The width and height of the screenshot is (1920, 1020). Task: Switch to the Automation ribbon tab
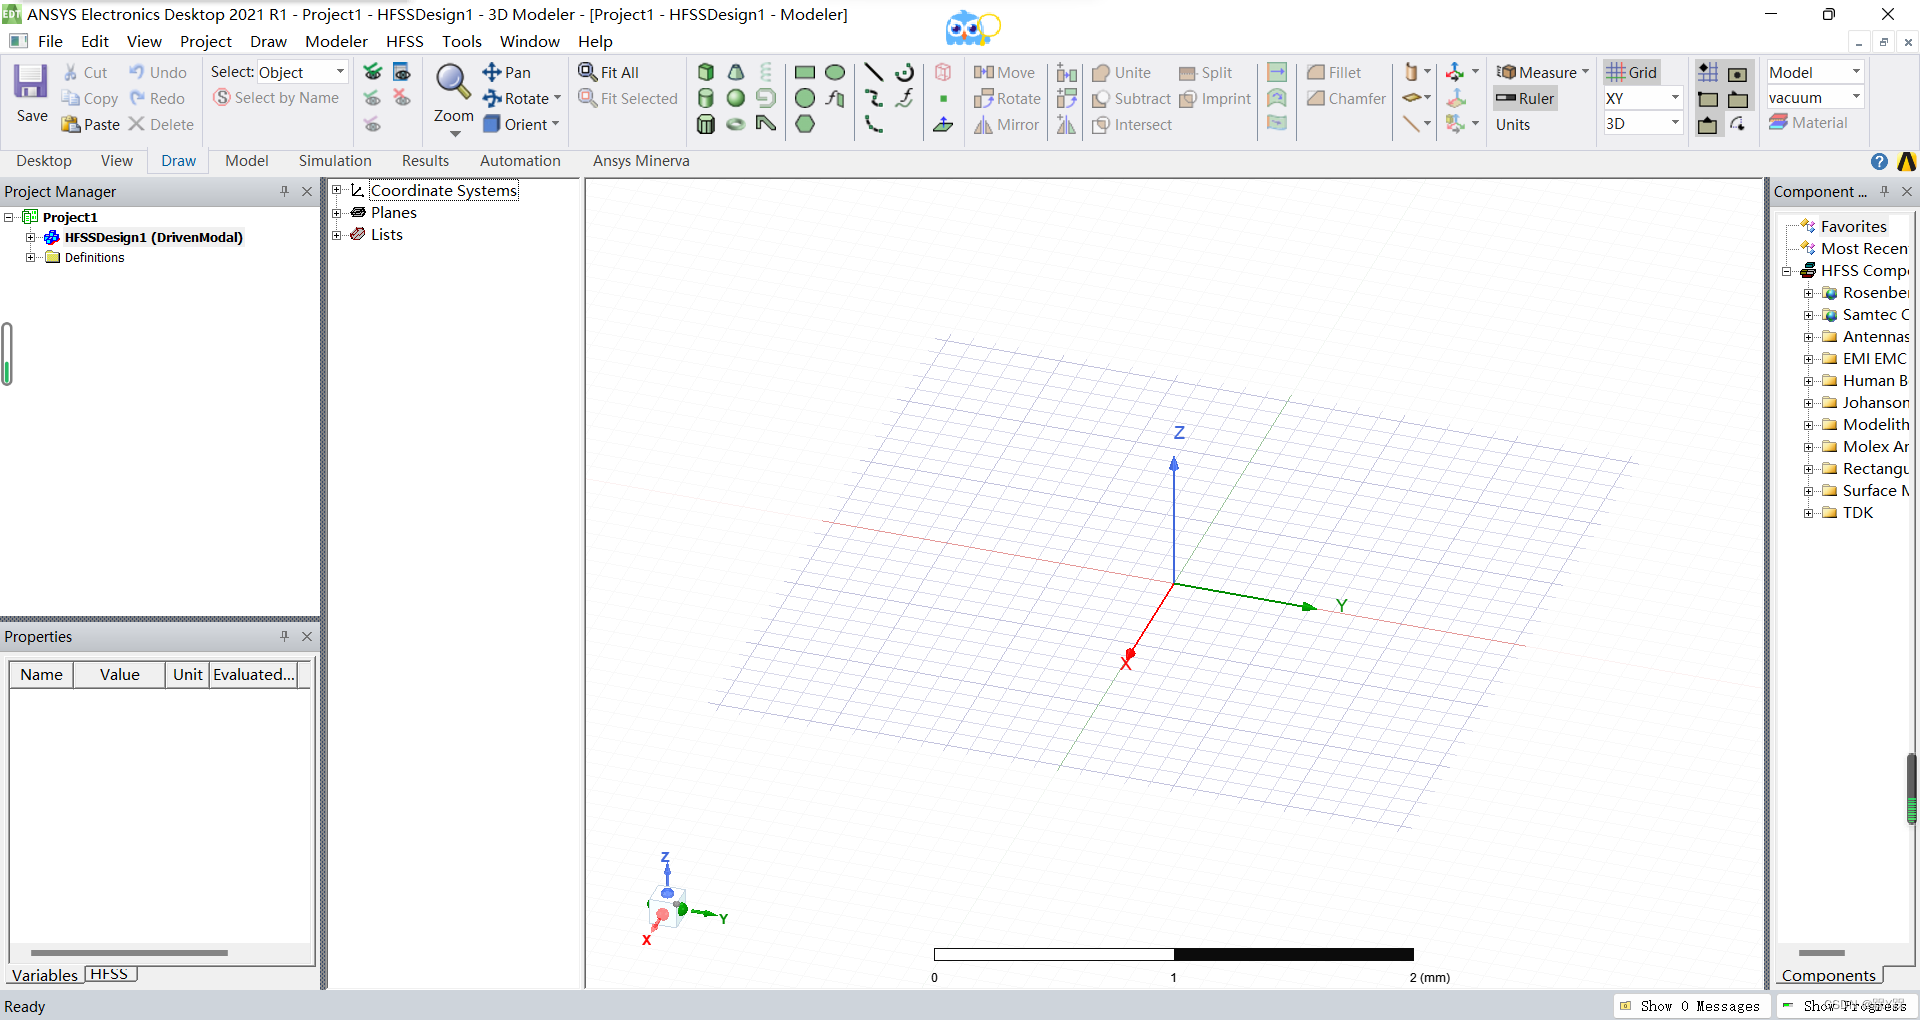[x=520, y=161]
